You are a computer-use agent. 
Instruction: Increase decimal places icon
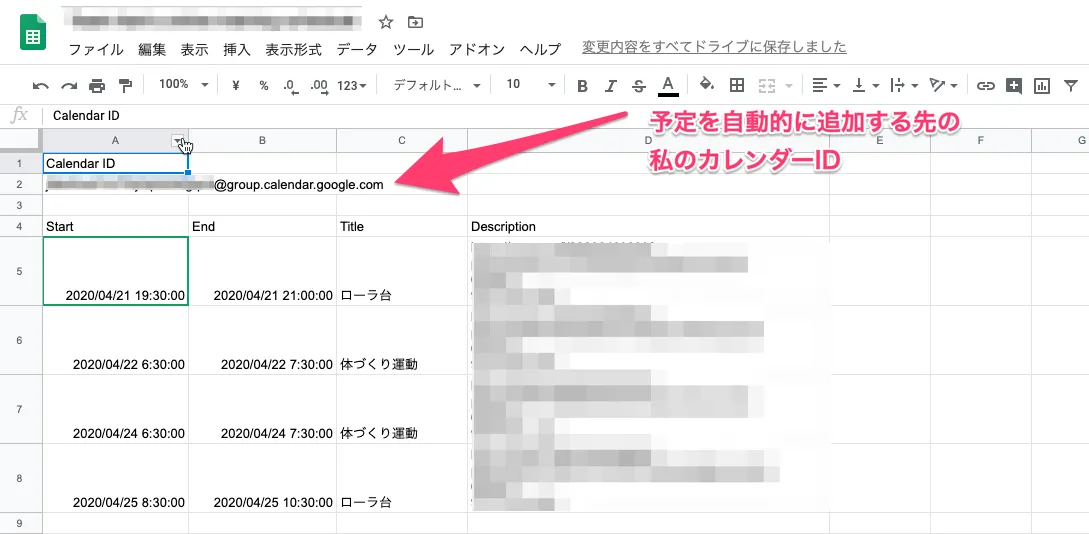[319, 86]
